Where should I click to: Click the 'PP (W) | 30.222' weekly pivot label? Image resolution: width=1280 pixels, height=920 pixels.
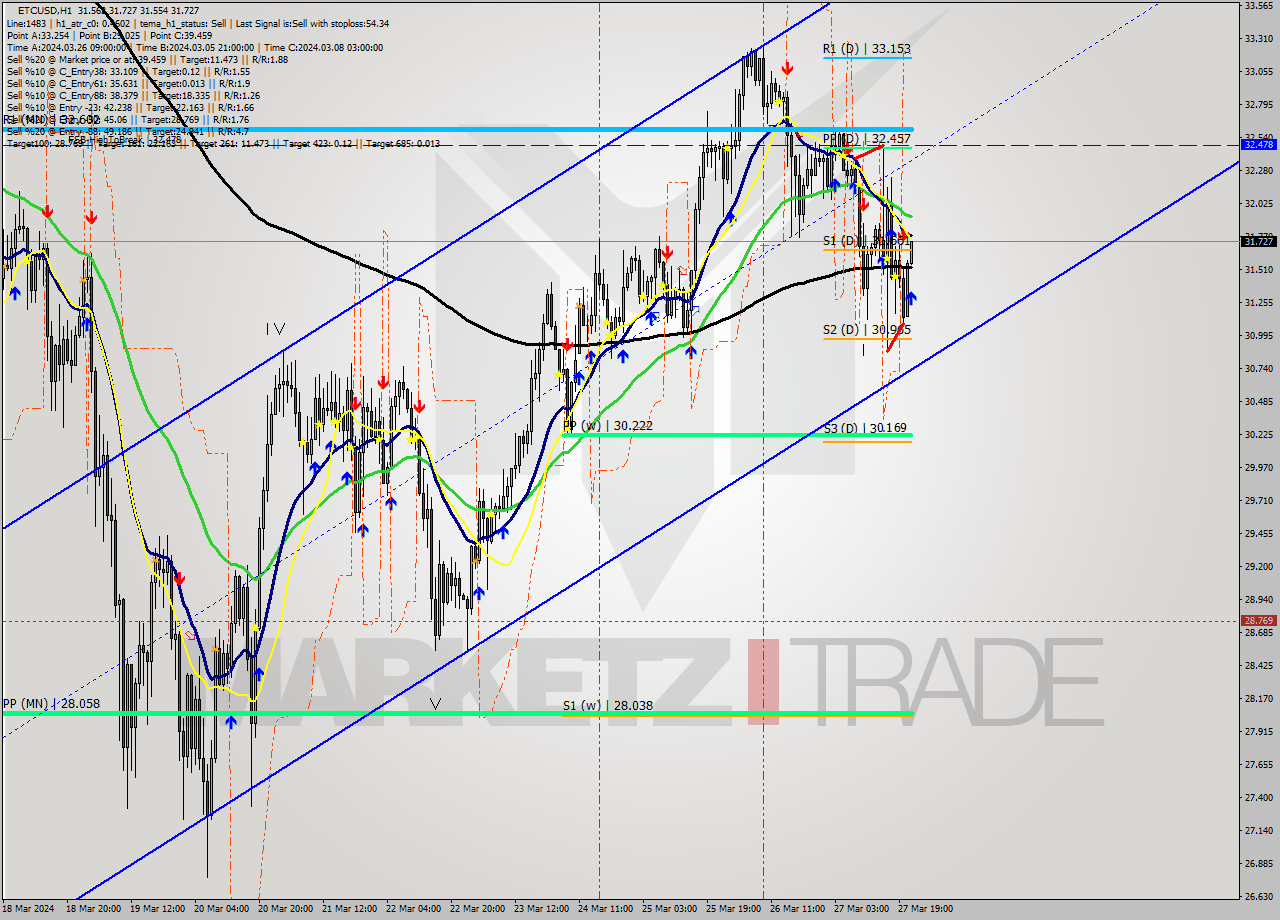(607, 425)
